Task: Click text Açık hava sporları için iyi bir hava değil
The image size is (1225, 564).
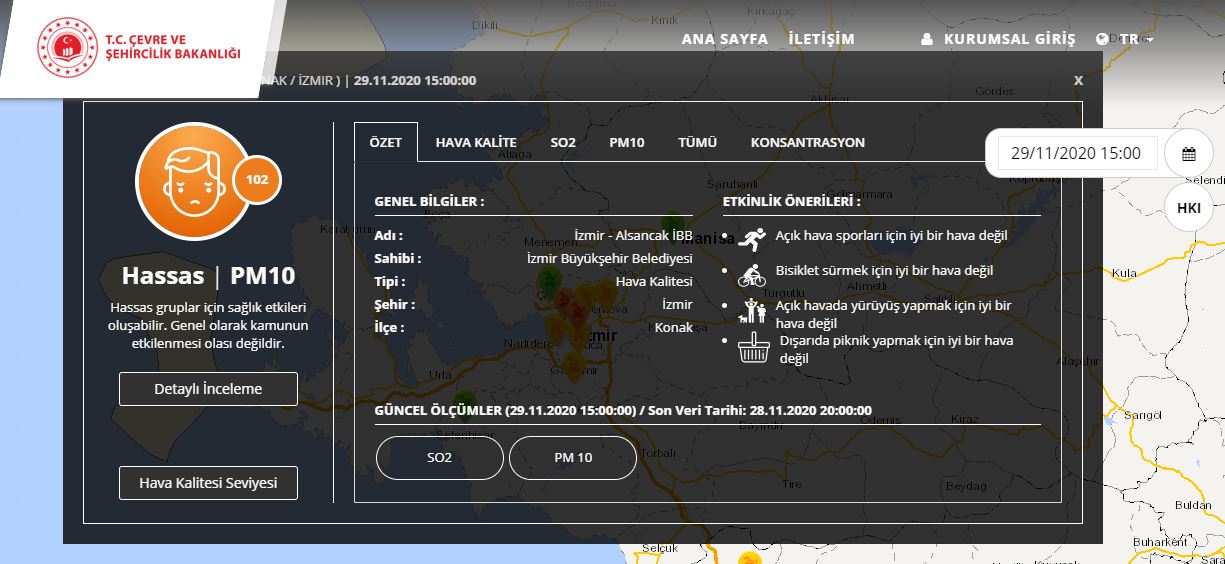Action: click(891, 236)
